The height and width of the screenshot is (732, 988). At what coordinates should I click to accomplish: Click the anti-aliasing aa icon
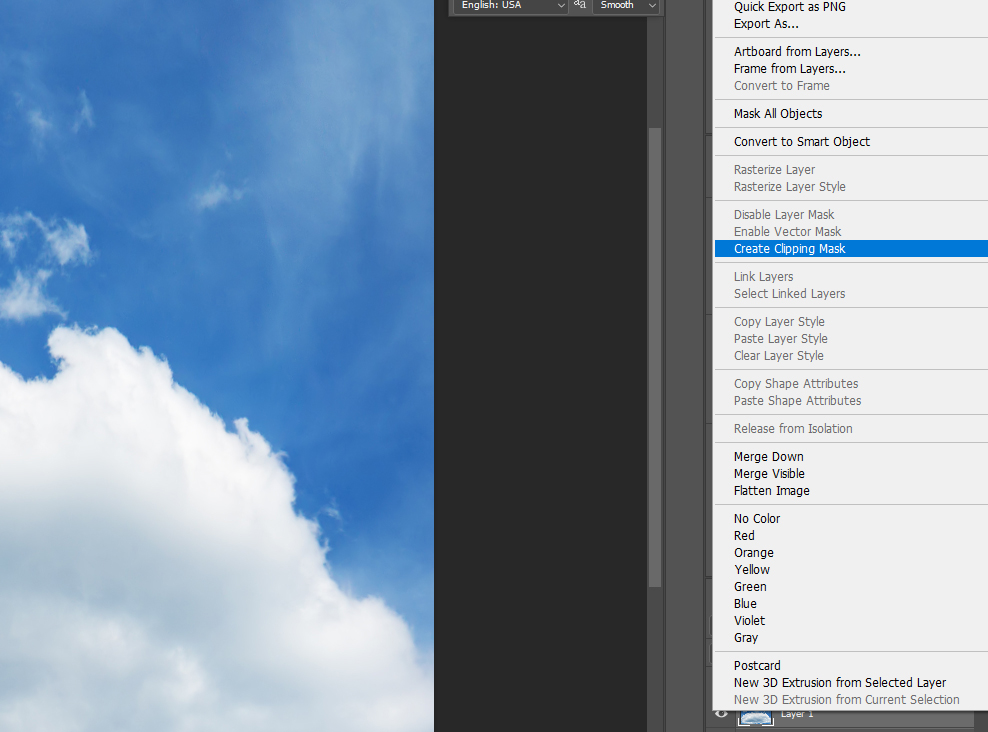pos(580,4)
